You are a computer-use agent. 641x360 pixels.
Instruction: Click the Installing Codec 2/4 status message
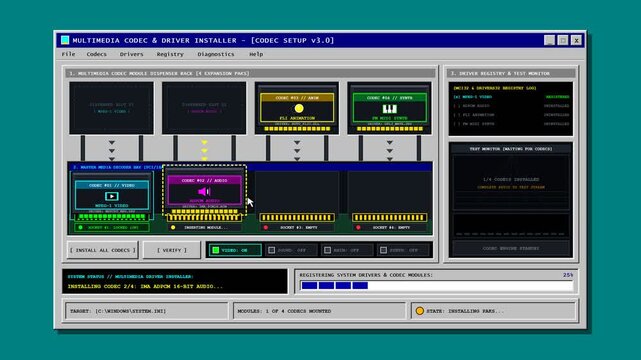[x=145, y=286]
